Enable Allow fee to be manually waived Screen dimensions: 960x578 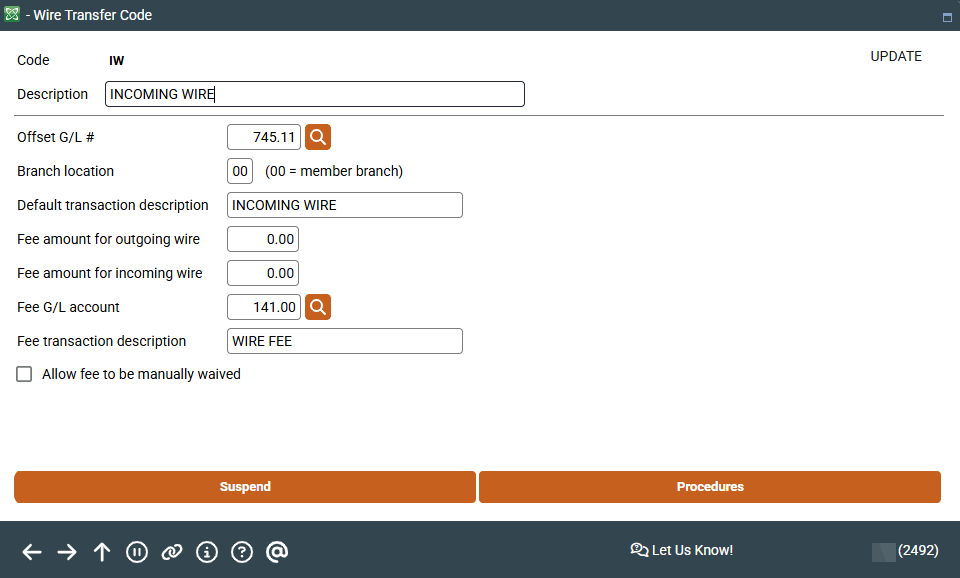click(25, 375)
